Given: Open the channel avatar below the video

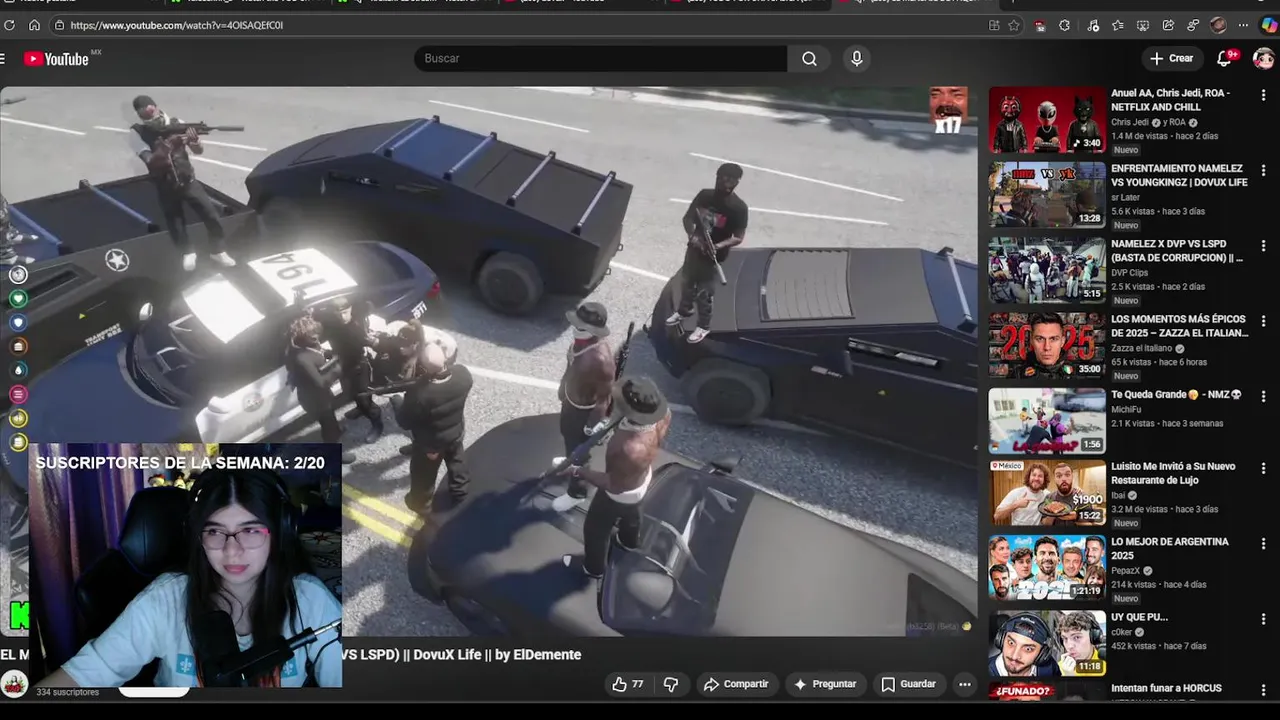Looking at the screenshot, I should point(14,684).
